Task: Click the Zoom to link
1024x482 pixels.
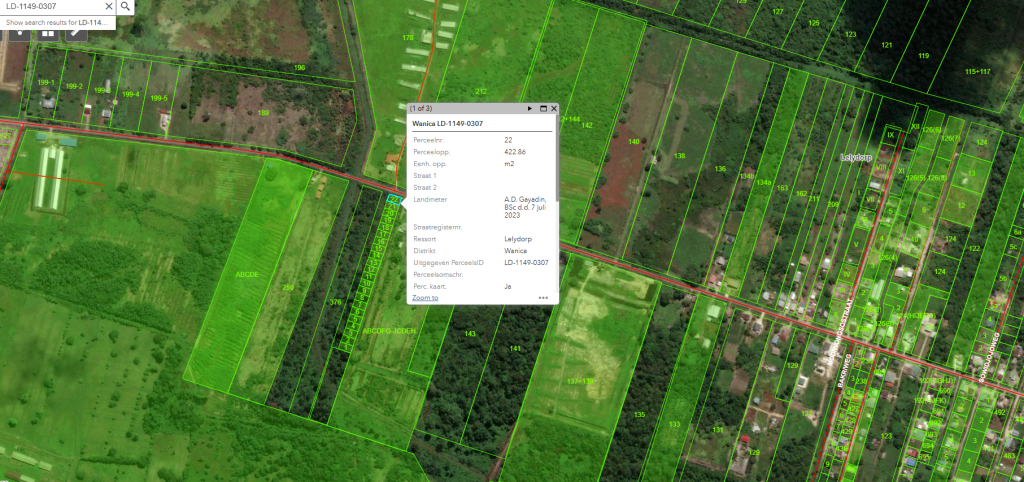Action: click(425, 298)
